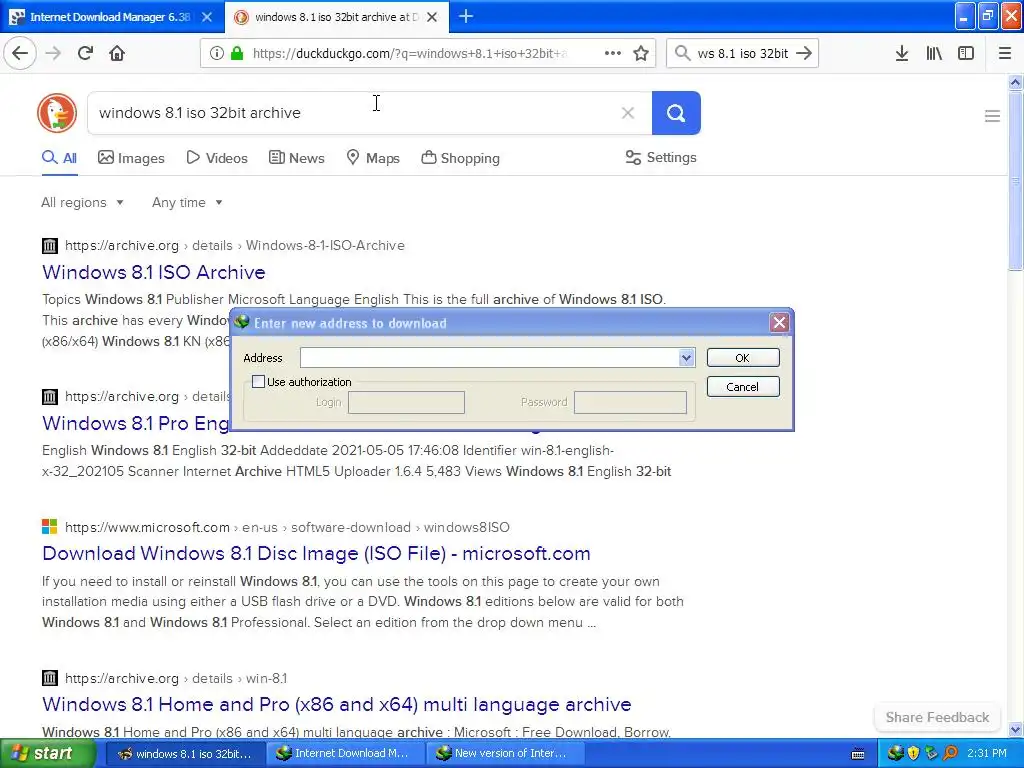
Task: Click the Address input field
Action: point(489,357)
